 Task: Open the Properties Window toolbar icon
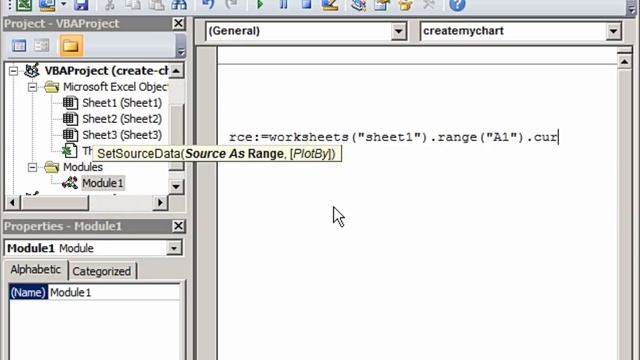[382, 5]
